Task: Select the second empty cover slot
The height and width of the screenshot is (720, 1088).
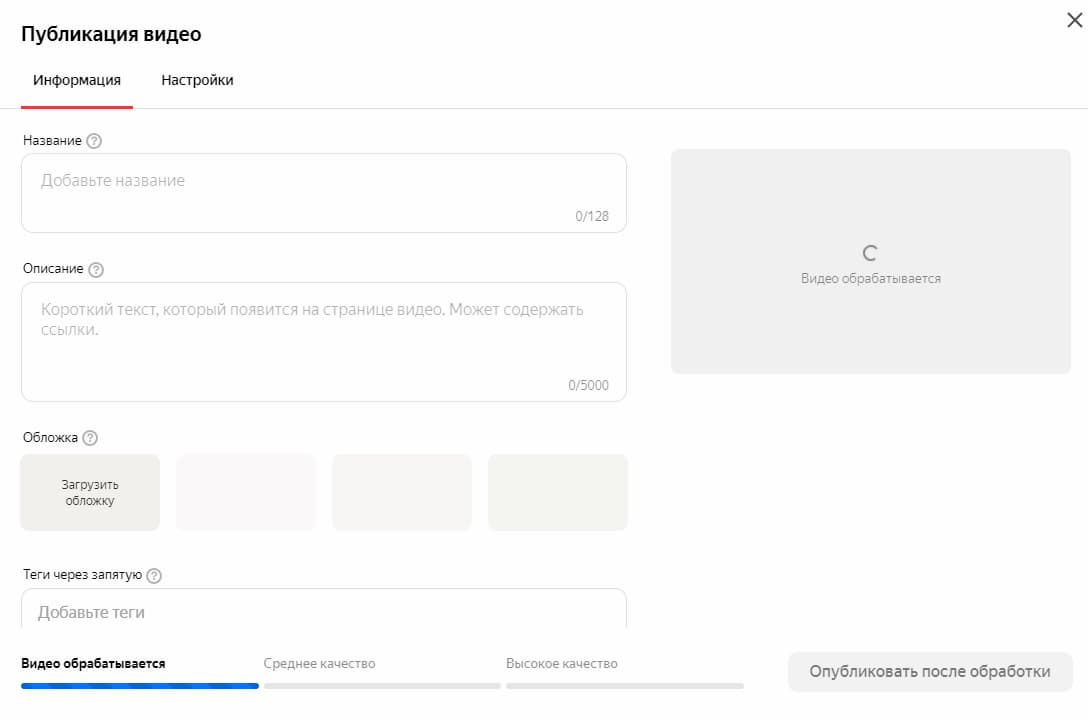Action: pos(246,492)
